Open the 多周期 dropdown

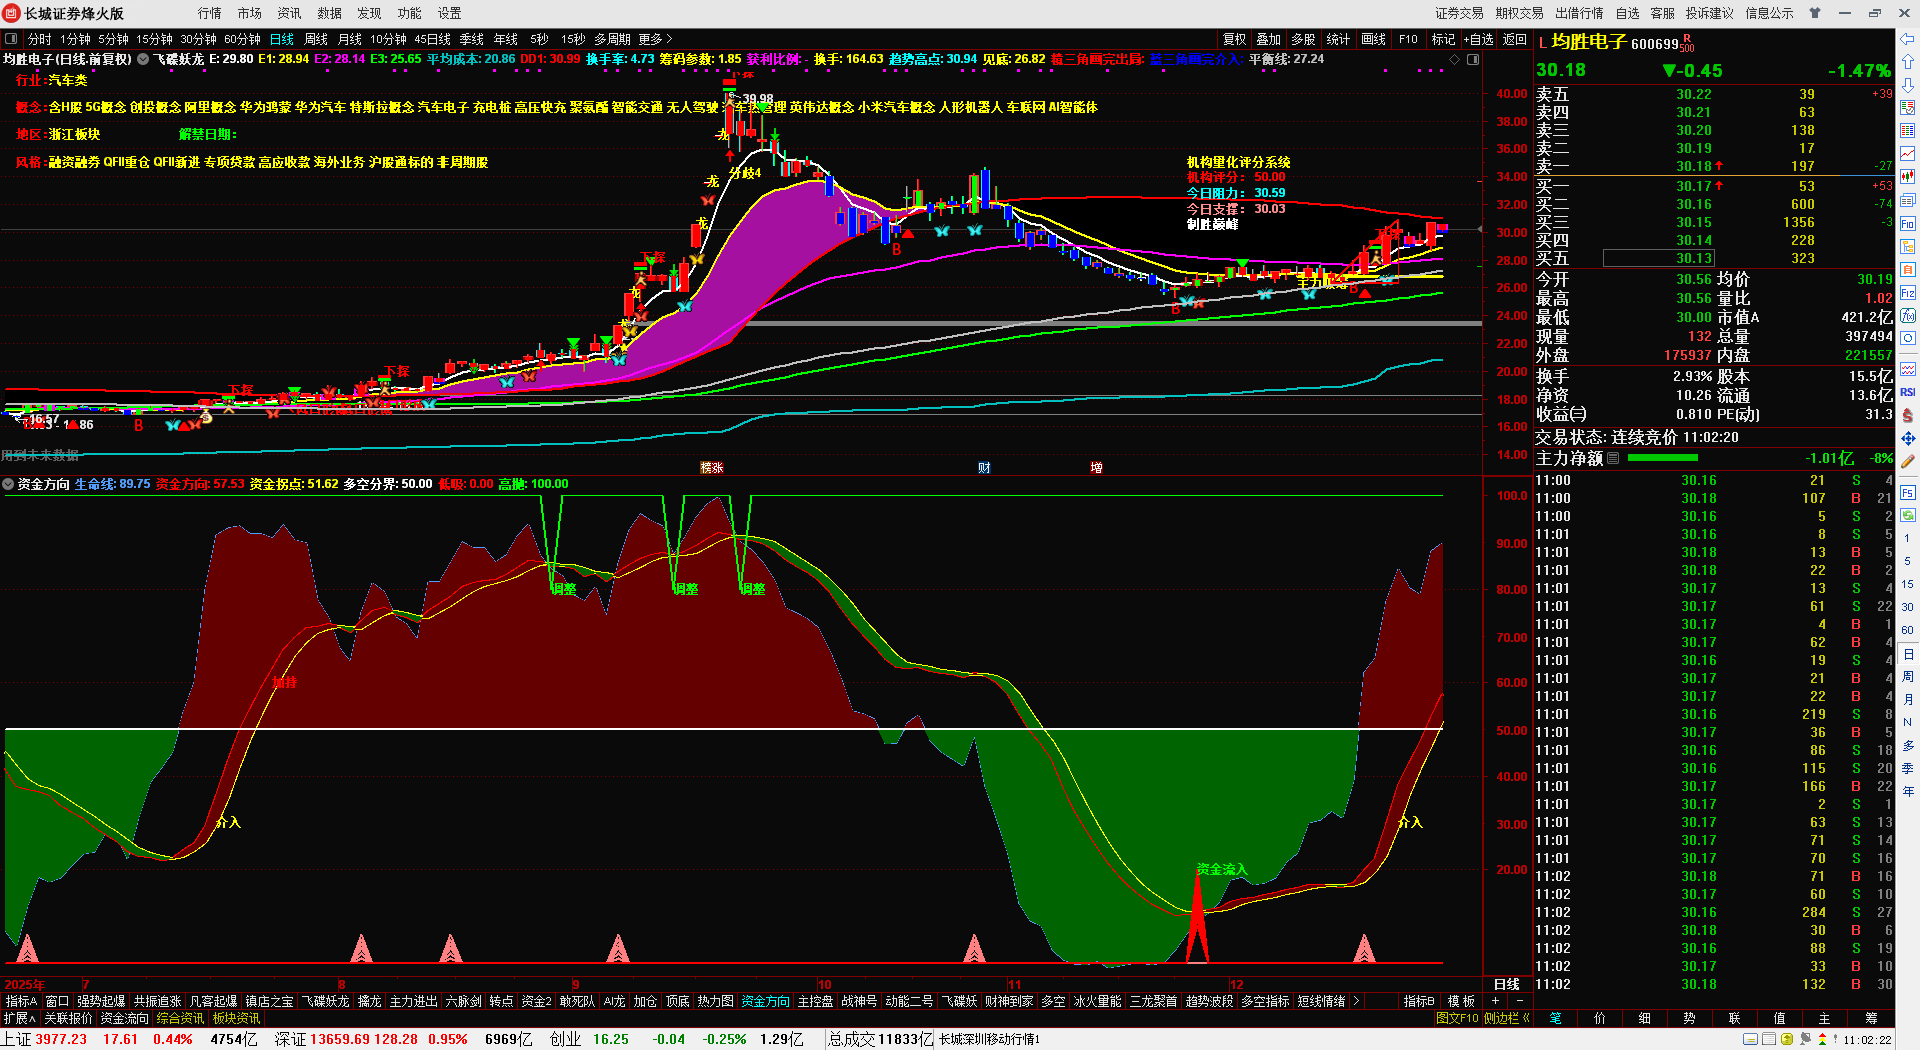click(612, 39)
